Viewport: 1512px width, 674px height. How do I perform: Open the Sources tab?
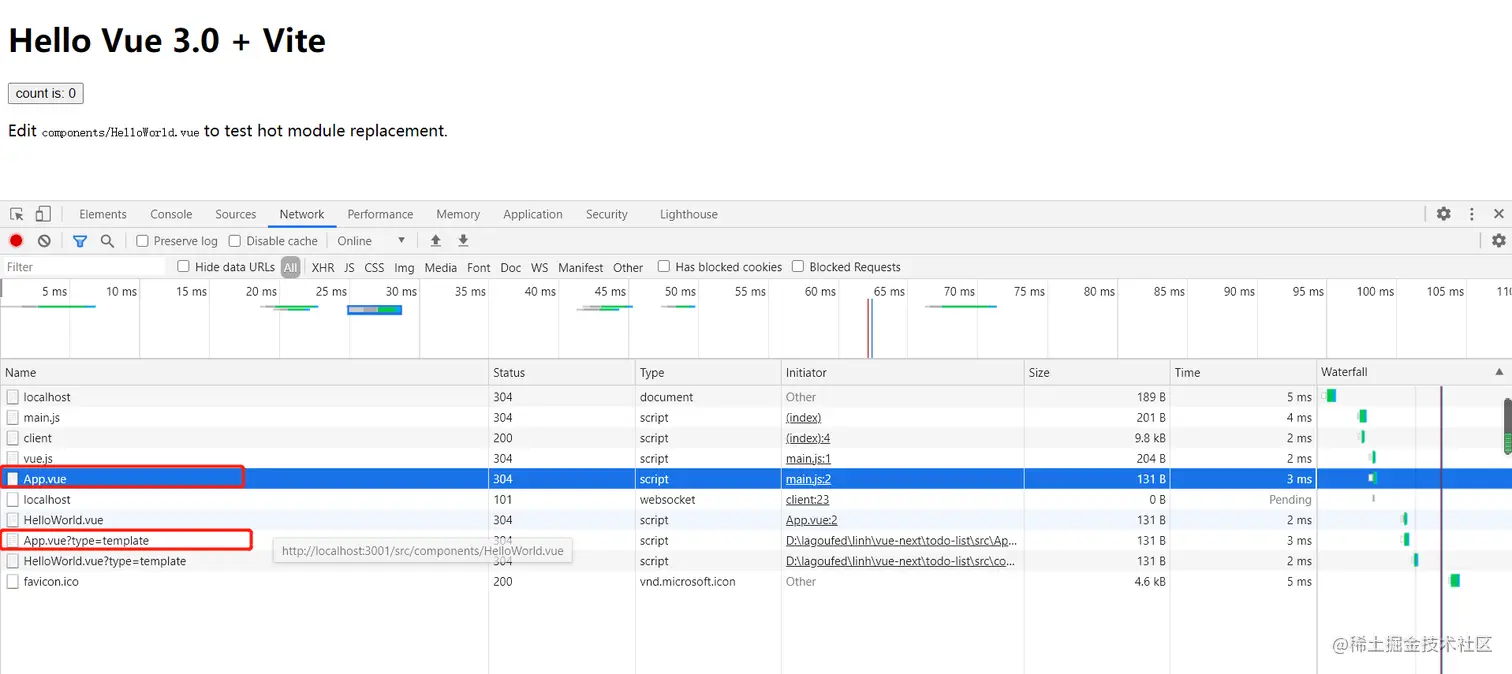(x=236, y=214)
